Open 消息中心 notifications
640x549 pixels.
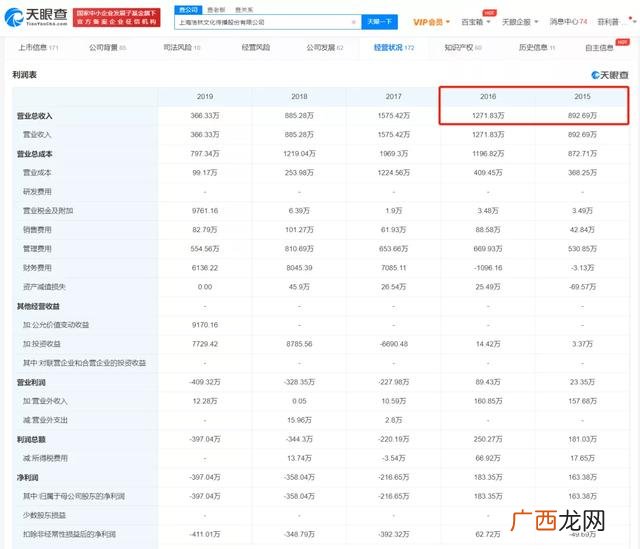tap(568, 22)
